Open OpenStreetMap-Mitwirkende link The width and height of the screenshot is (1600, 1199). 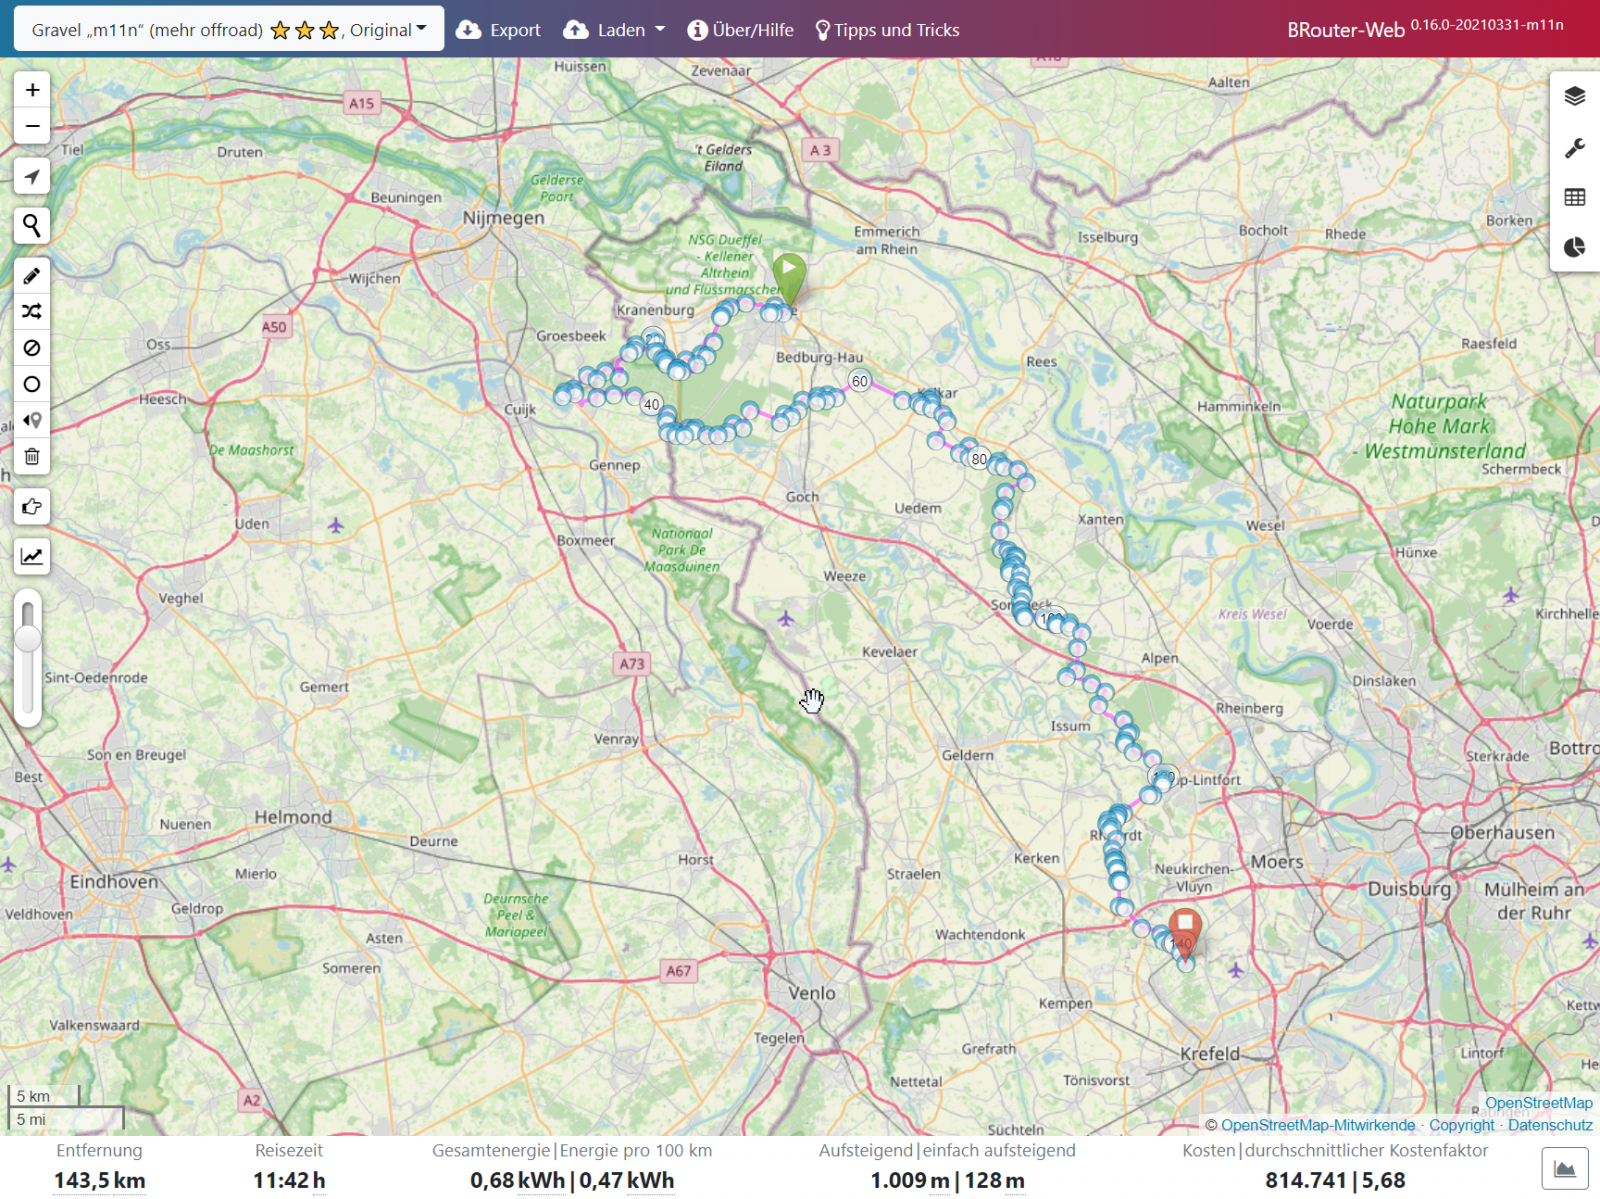(x=1318, y=1125)
